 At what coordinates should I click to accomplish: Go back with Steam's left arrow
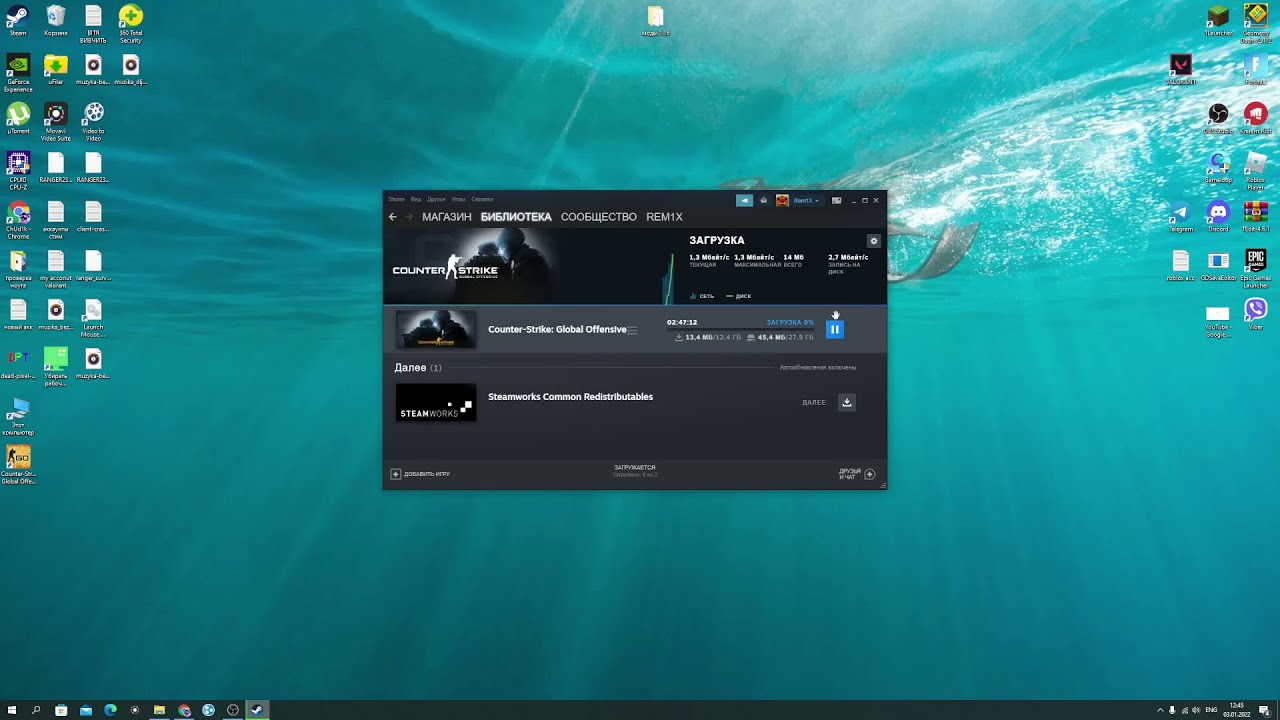(393, 217)
